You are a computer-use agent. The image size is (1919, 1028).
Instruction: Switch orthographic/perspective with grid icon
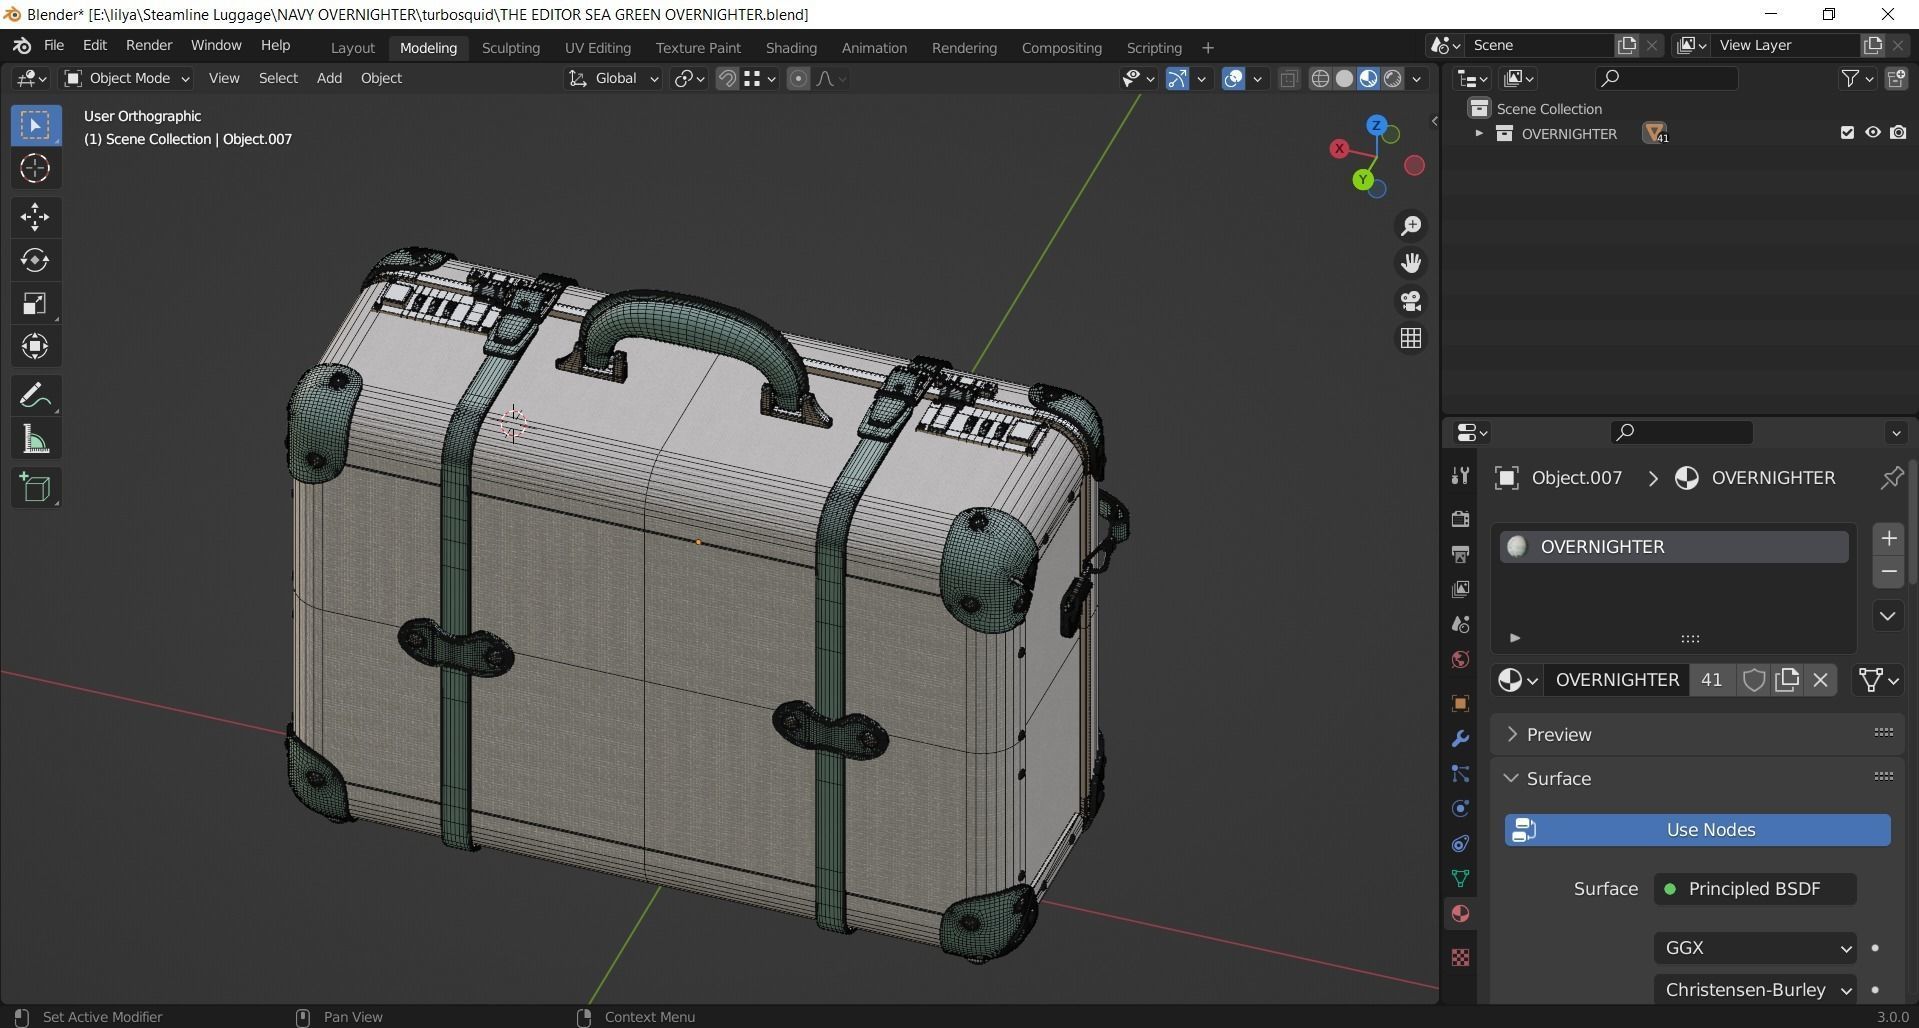coord(1411,339)
